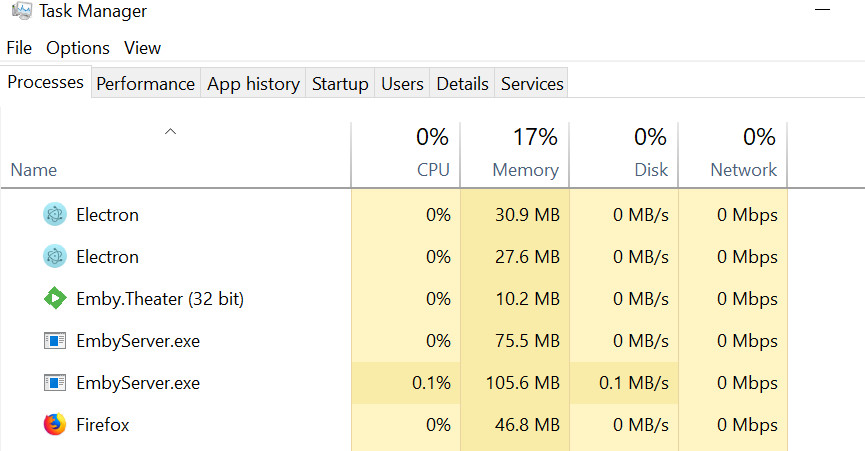Click the 105.6 MB EmbyServer.exe icon

tap(54, 383)
